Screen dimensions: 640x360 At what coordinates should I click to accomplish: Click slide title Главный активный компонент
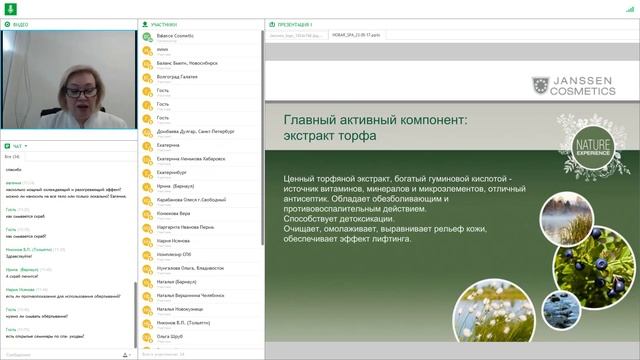pos(376,120)
